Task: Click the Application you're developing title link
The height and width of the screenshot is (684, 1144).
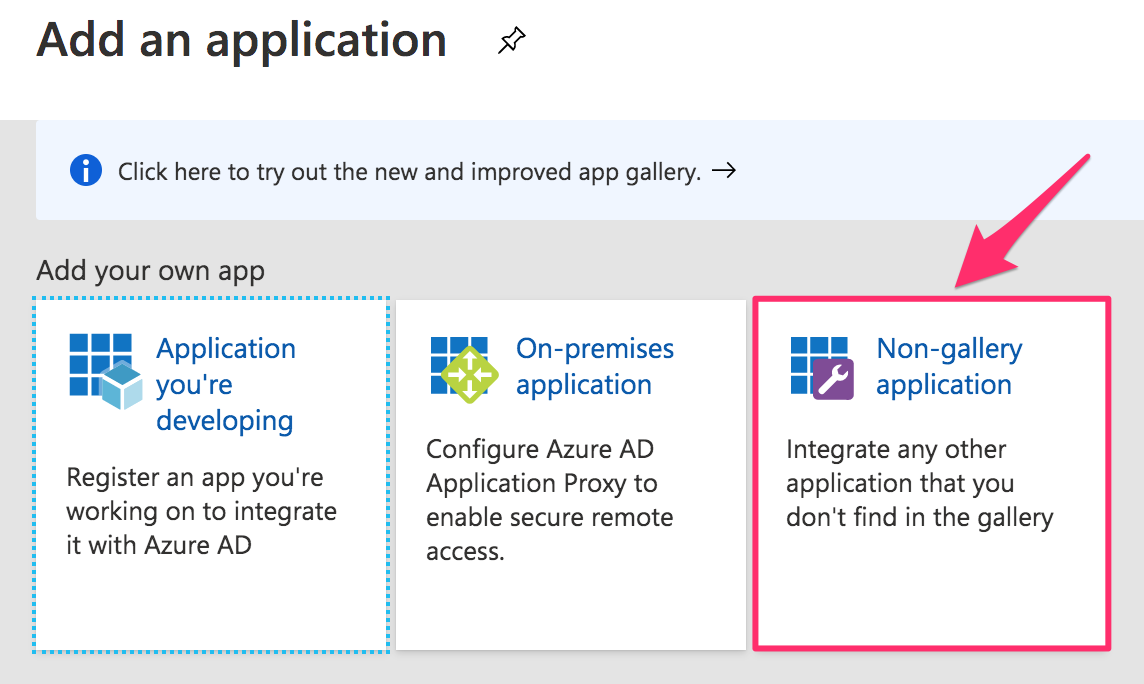Action: click(x=225, y=385)
